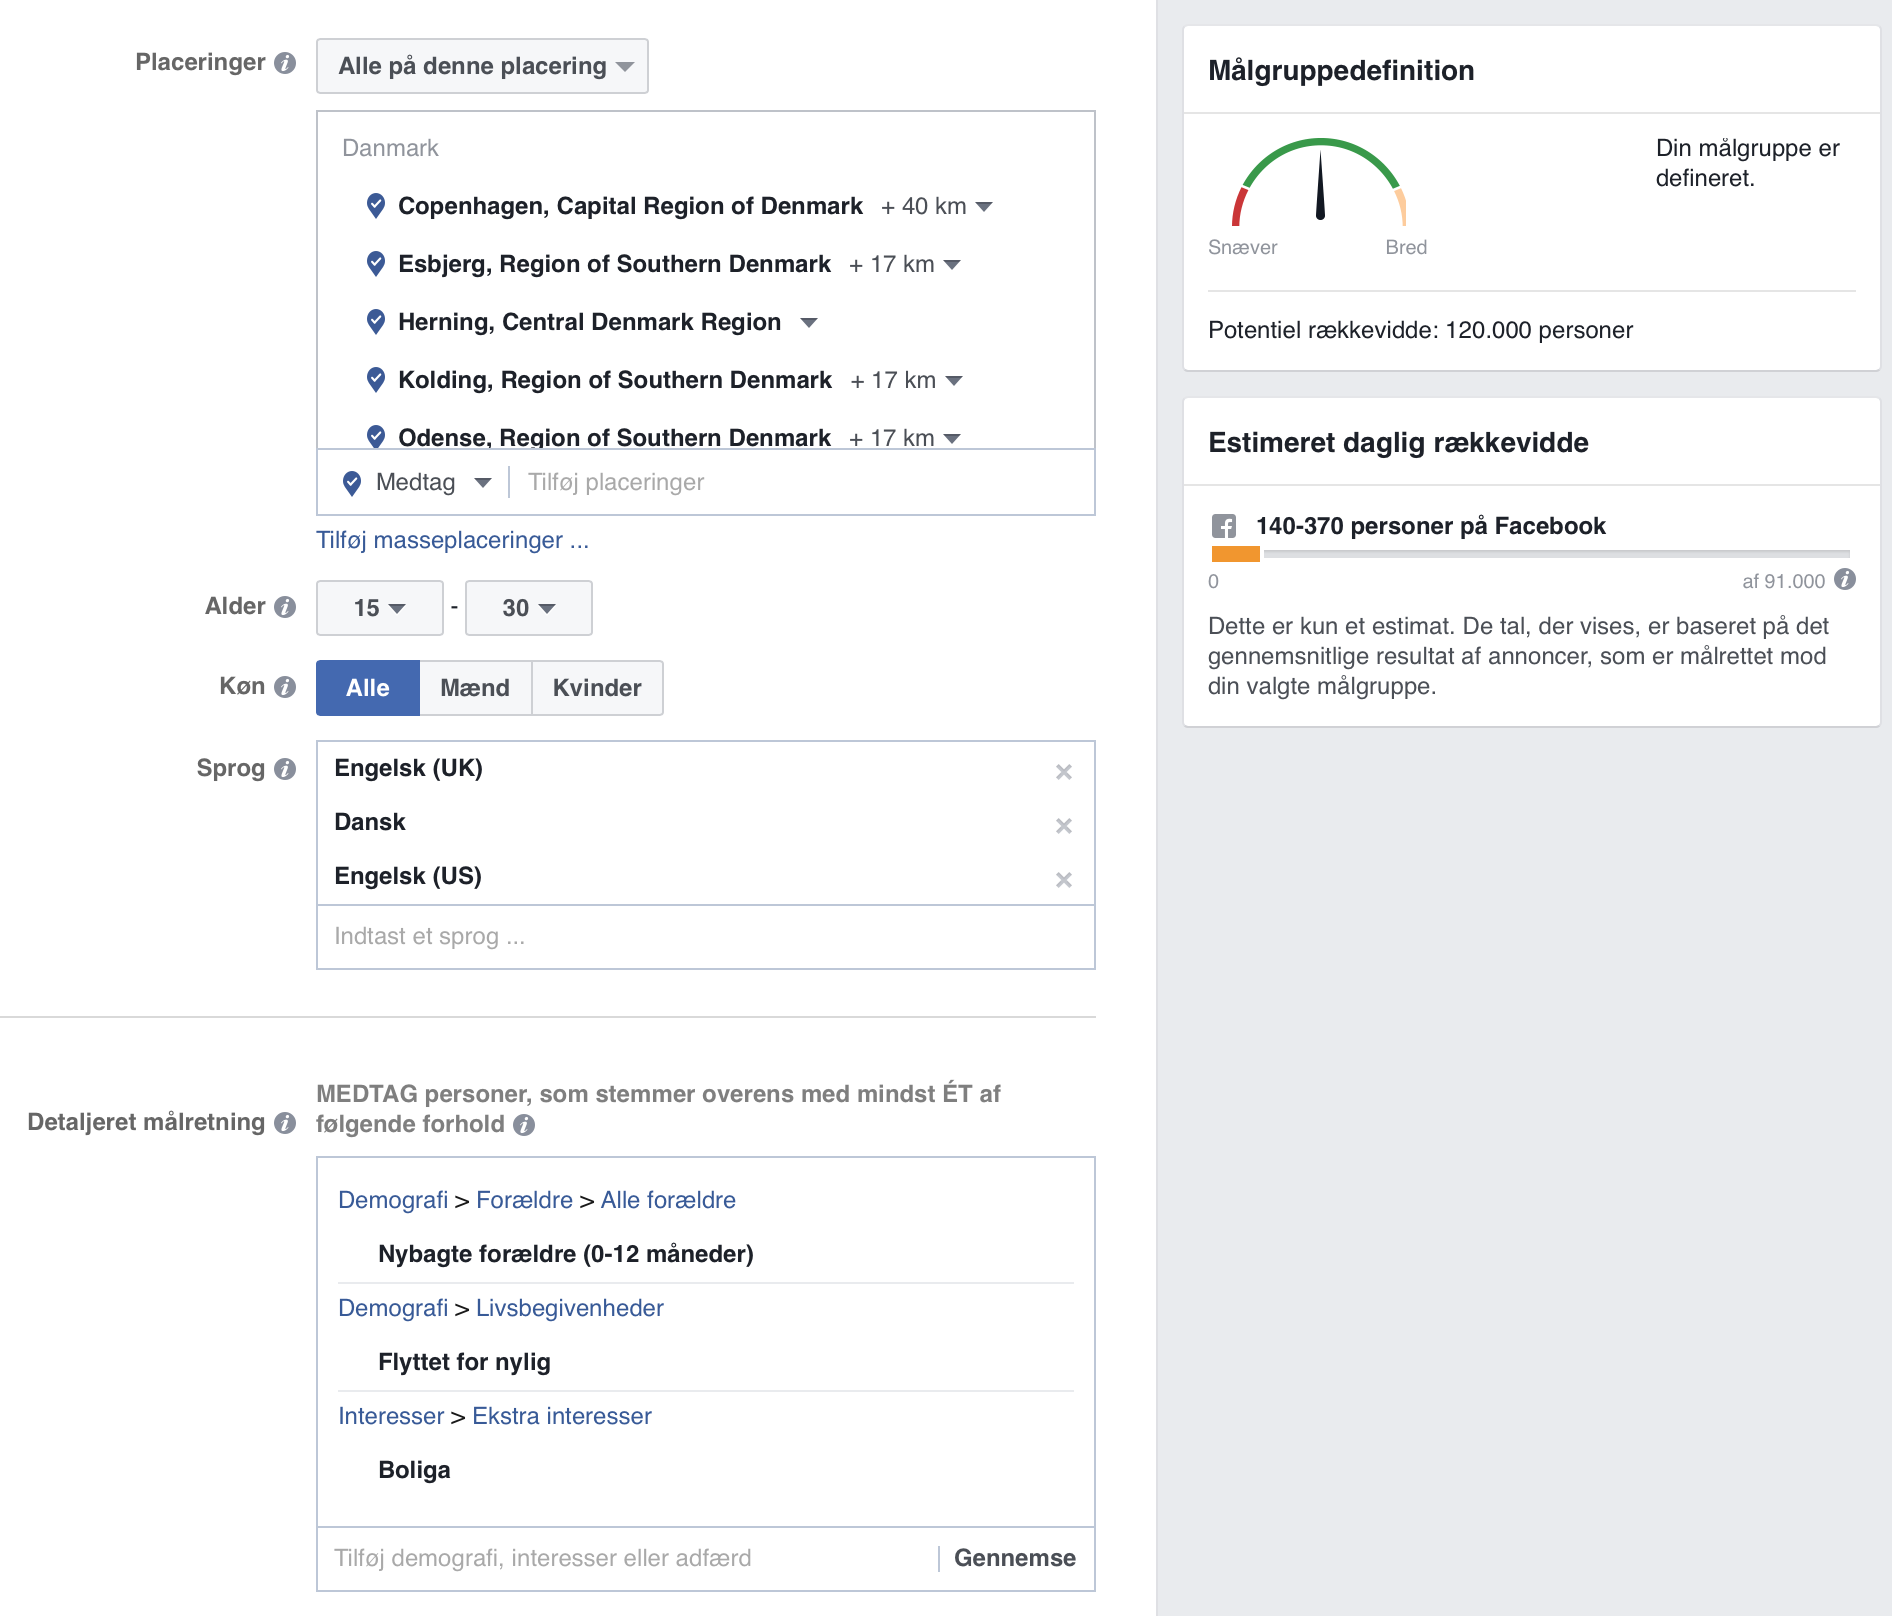Select Kvinder gender option
This screenshot has width=1892, height=1616.
coord(597,688)
